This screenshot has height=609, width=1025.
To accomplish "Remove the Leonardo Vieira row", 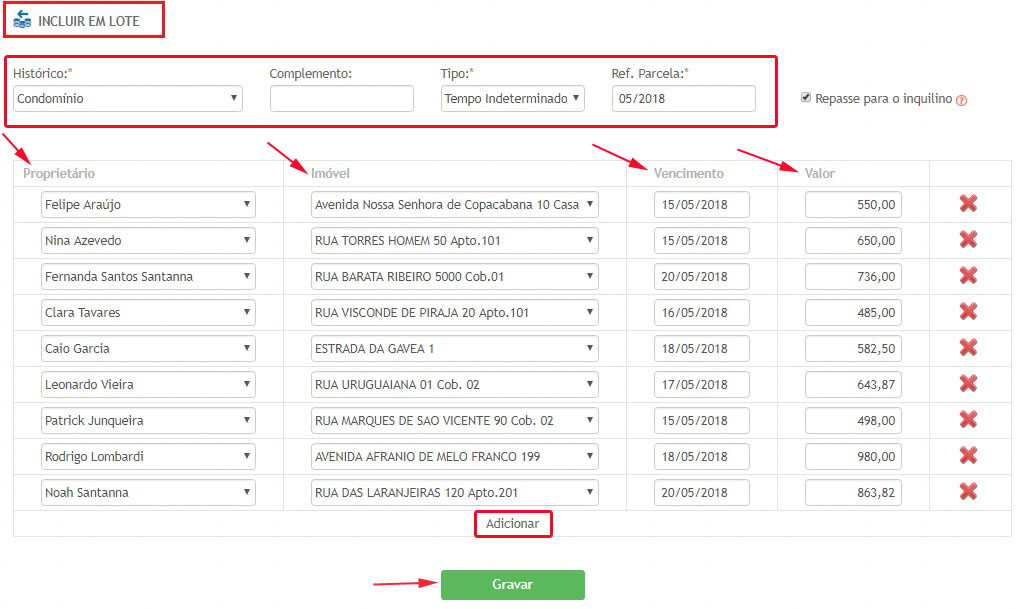I will click(967, 384).
